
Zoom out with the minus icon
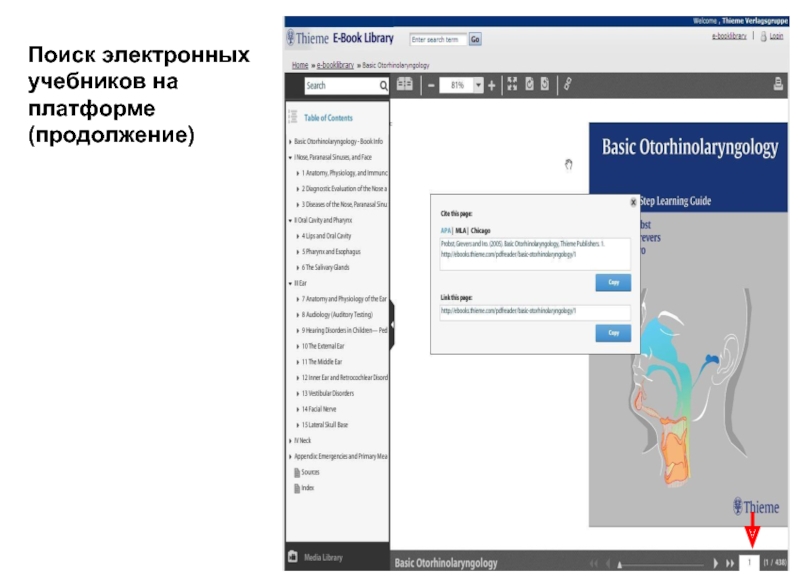coord(431,86)
